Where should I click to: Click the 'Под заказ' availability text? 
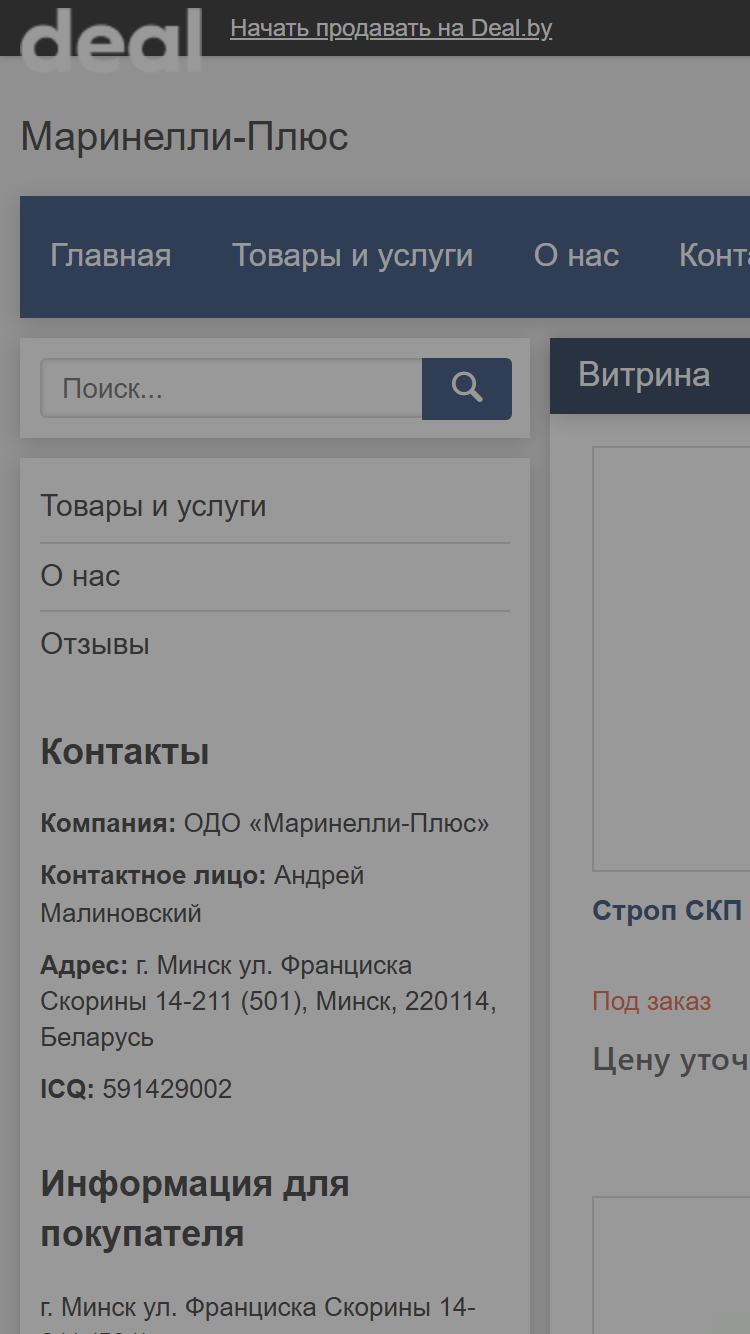point(652,1001)
